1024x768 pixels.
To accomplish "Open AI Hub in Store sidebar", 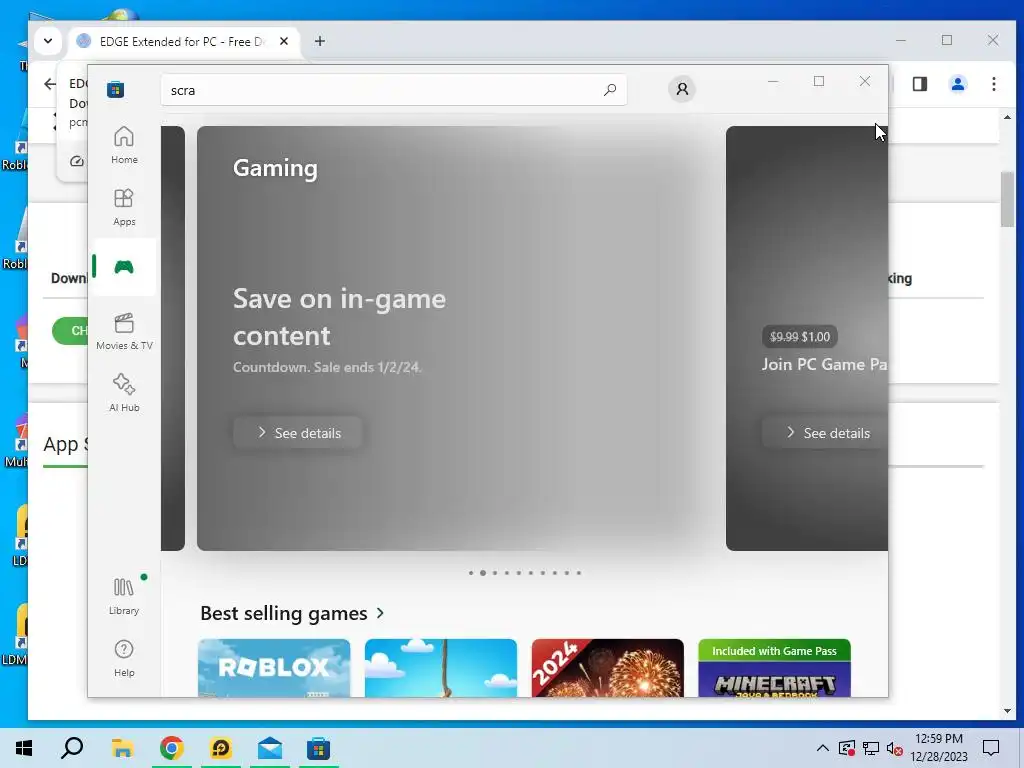I will coord(124,392).
